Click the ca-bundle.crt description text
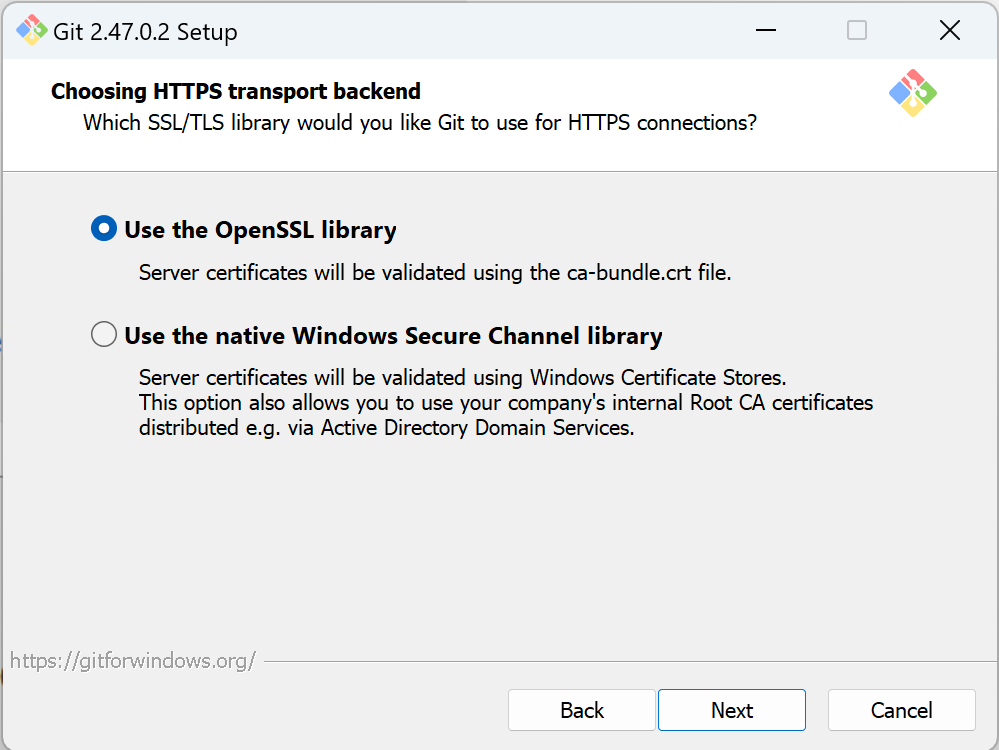Image resolution: width=999 pixels, height=750 pixels. tap(435, 273)
